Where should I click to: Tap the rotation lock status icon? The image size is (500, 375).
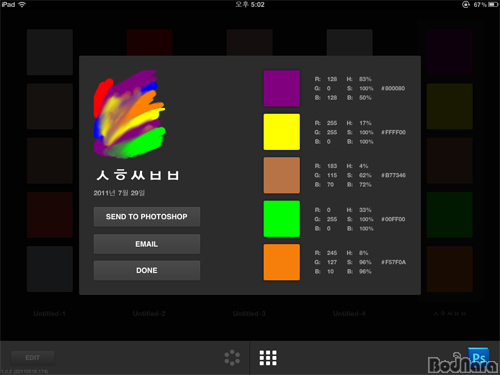pyautogui.click(x=466, y=5)
